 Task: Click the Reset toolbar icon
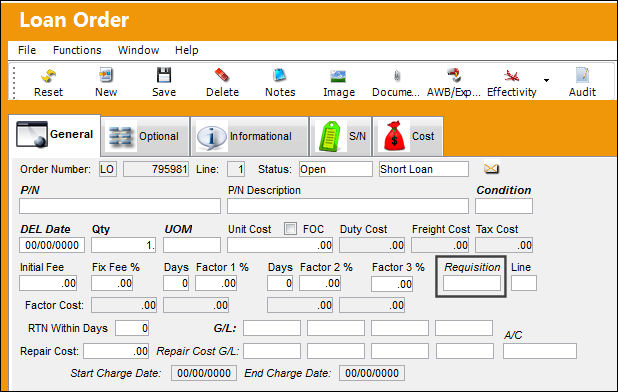(x=48, y=83)
